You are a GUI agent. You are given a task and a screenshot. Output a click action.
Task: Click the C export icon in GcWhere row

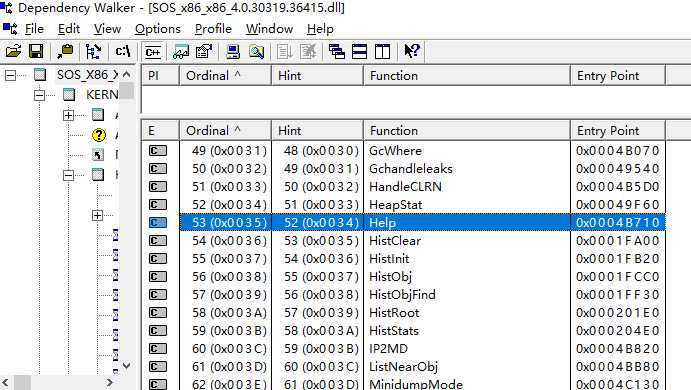(158, 151)
